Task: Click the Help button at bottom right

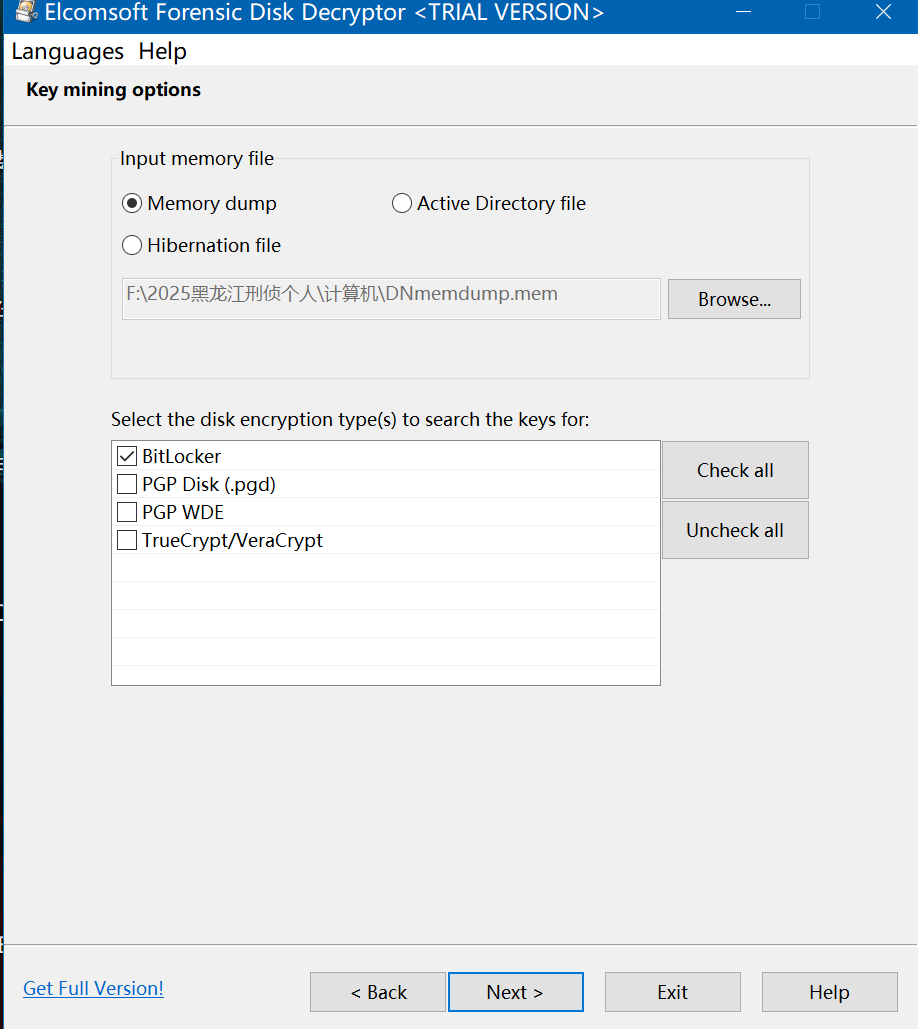Action: click(x=829, y=992)
